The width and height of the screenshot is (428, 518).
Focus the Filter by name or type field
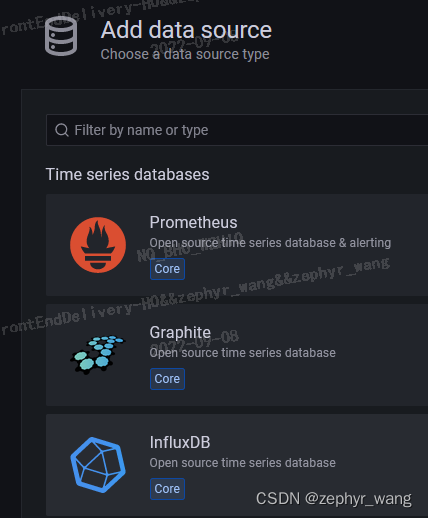pyautogui.click(x=237, y=130)
